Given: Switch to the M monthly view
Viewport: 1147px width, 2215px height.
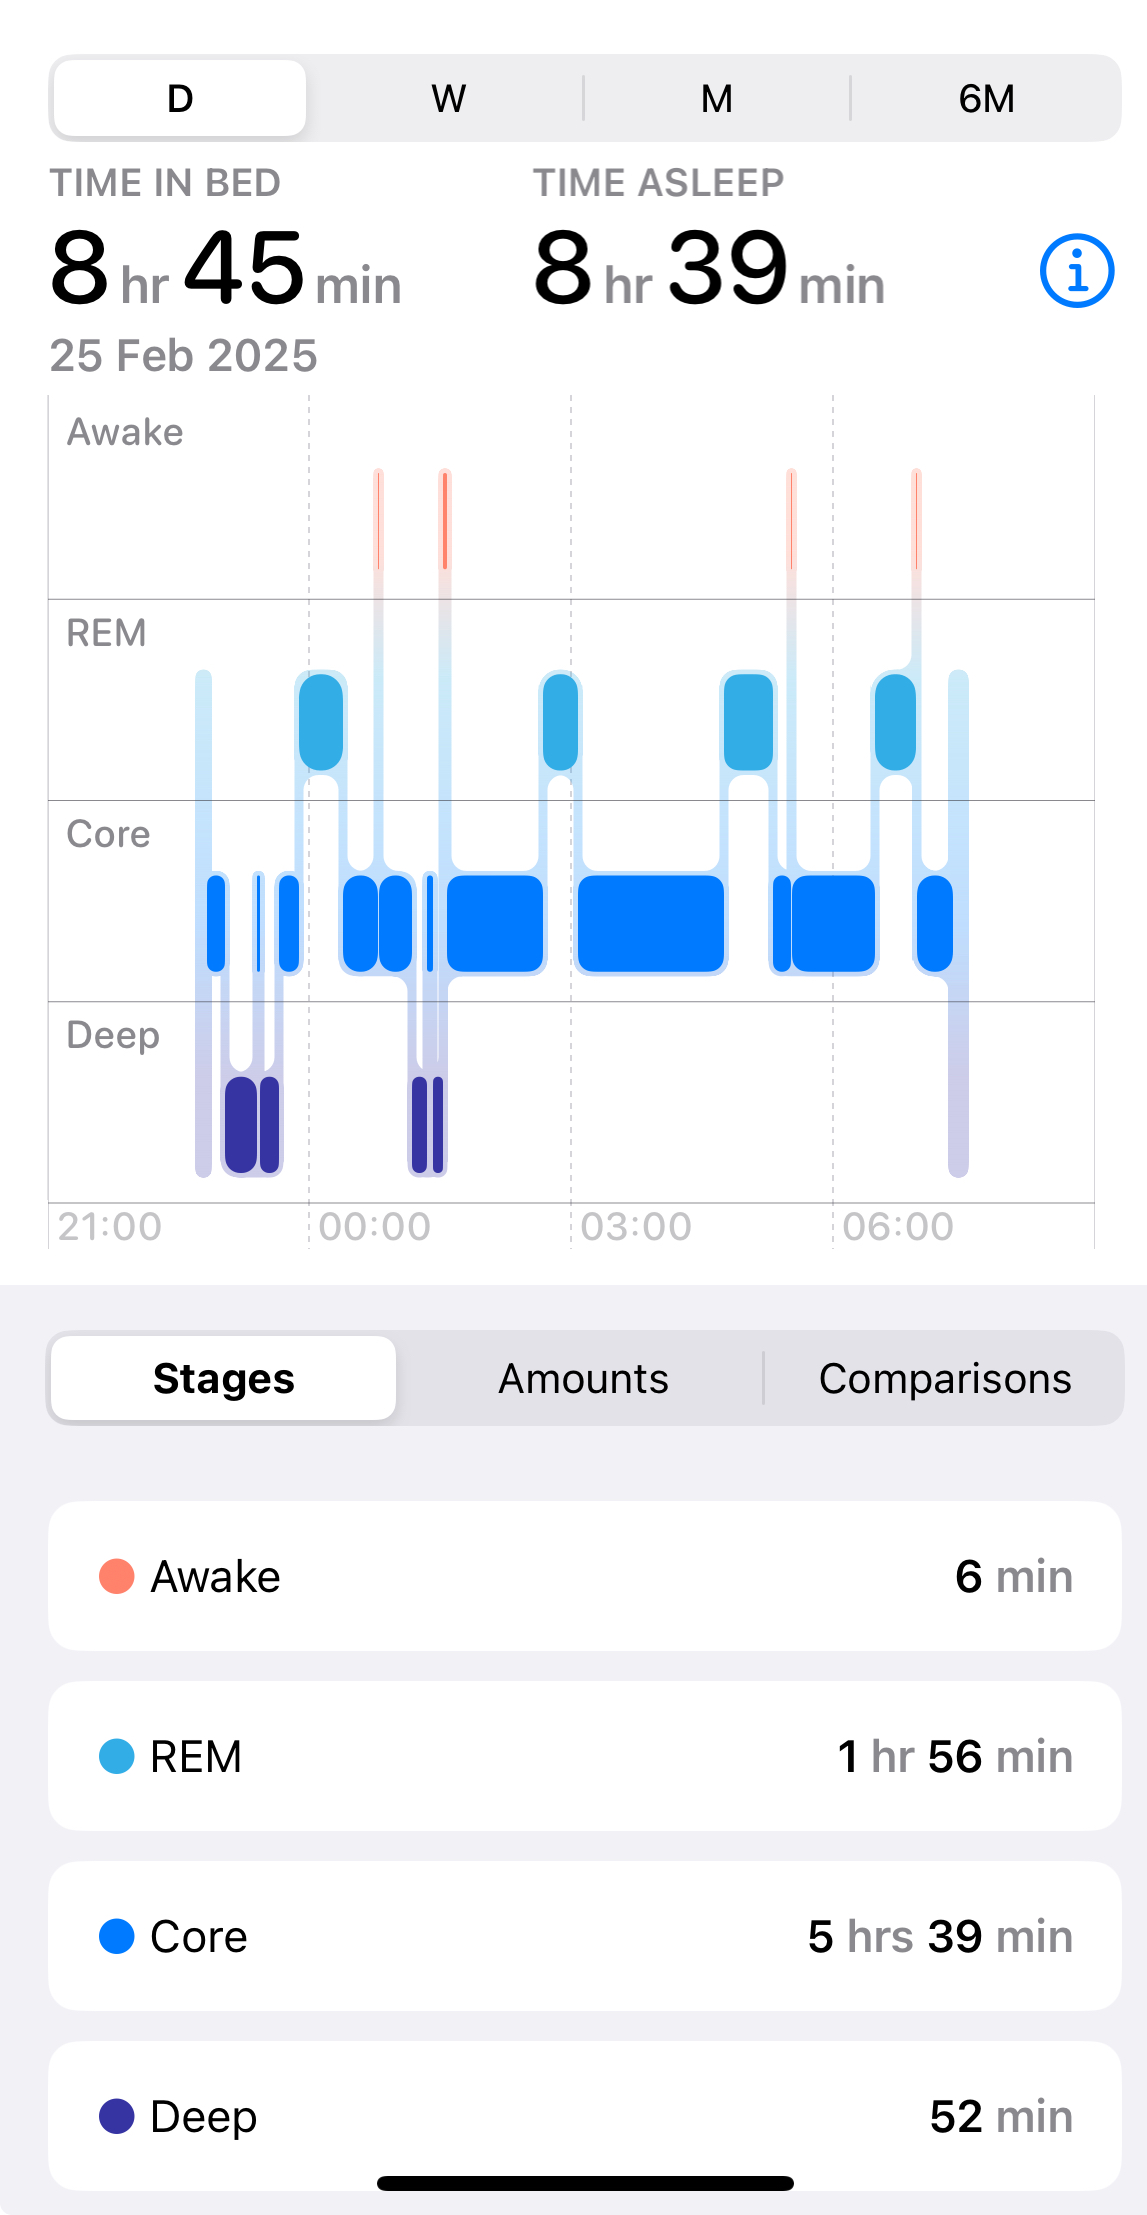Looking at the screenshot, I should (716, 98).
